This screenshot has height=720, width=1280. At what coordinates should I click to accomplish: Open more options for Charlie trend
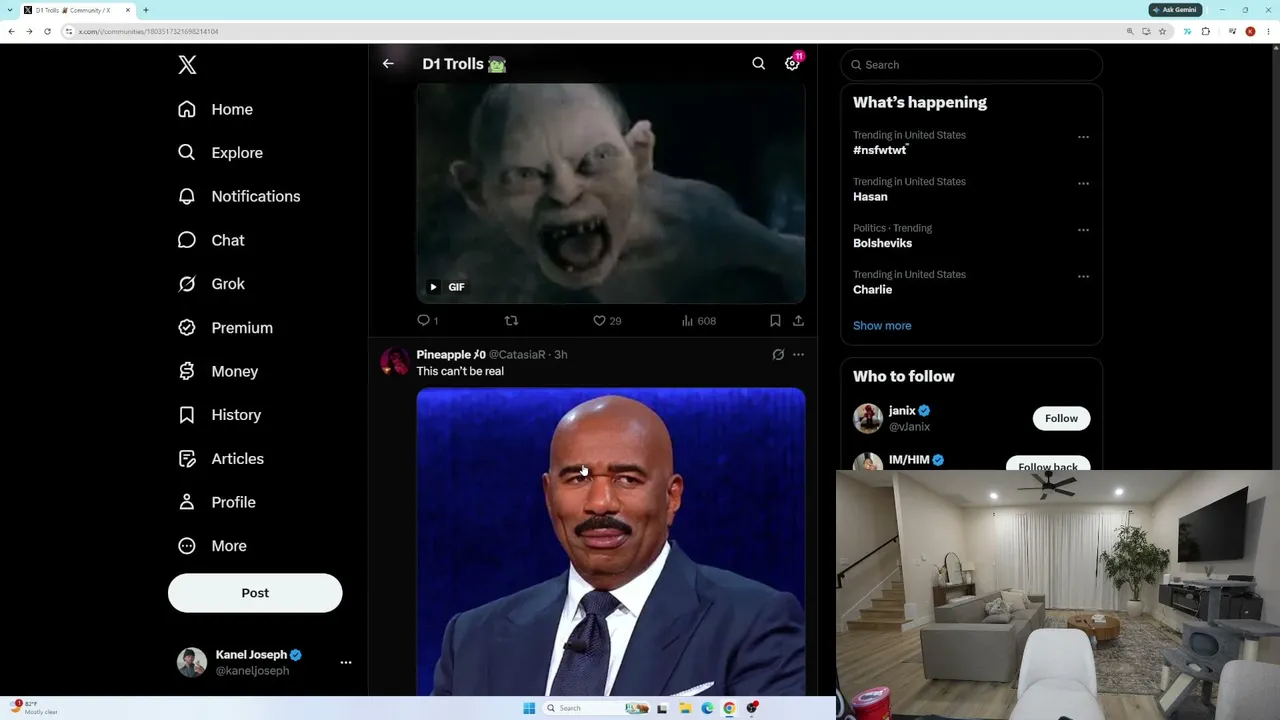click(1083, 277)
